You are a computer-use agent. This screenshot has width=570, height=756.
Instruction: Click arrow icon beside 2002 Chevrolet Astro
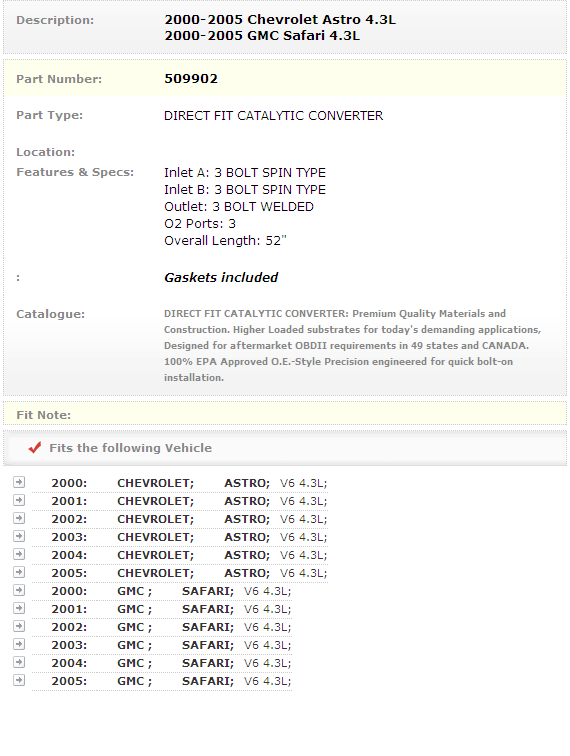(19, 518)
